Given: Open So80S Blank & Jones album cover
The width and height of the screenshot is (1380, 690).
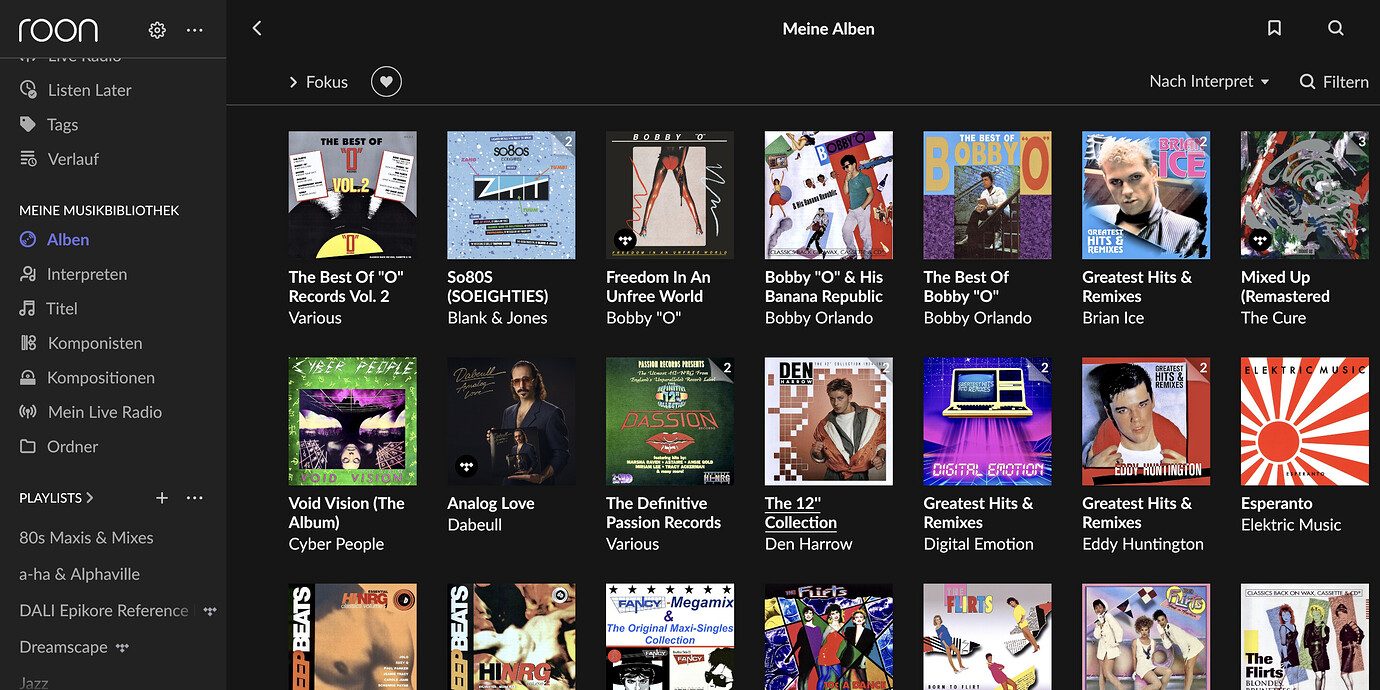Looking at the screenshot, I should (511, 196).
